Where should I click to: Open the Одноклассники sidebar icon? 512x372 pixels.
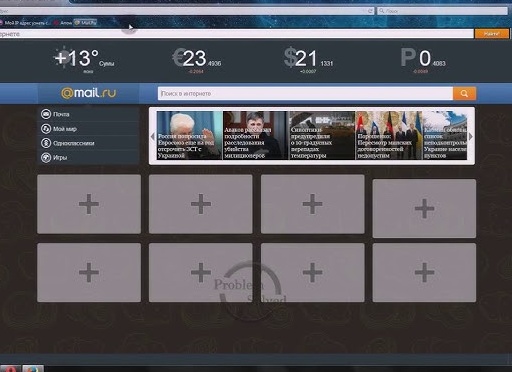[46, 143]
